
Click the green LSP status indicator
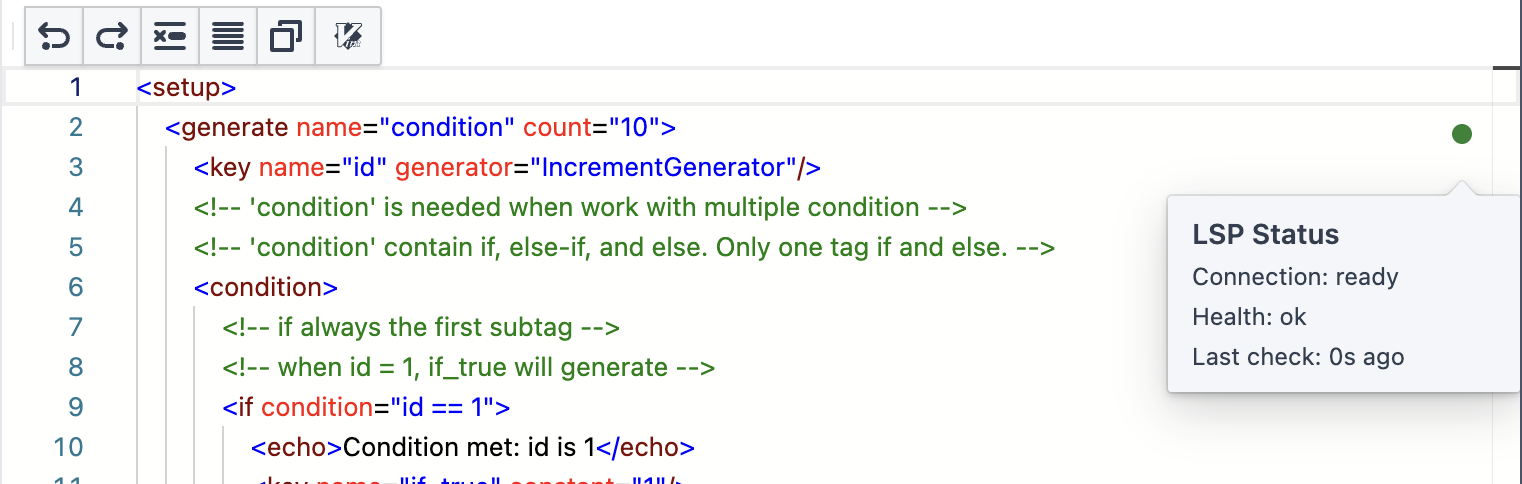[x=1461, y=134]
